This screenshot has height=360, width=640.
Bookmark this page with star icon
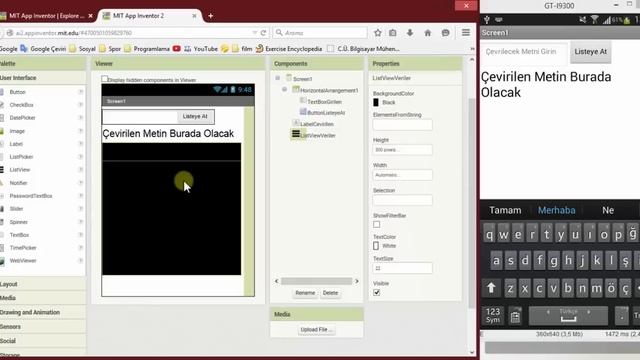click(x=378, y=33)
